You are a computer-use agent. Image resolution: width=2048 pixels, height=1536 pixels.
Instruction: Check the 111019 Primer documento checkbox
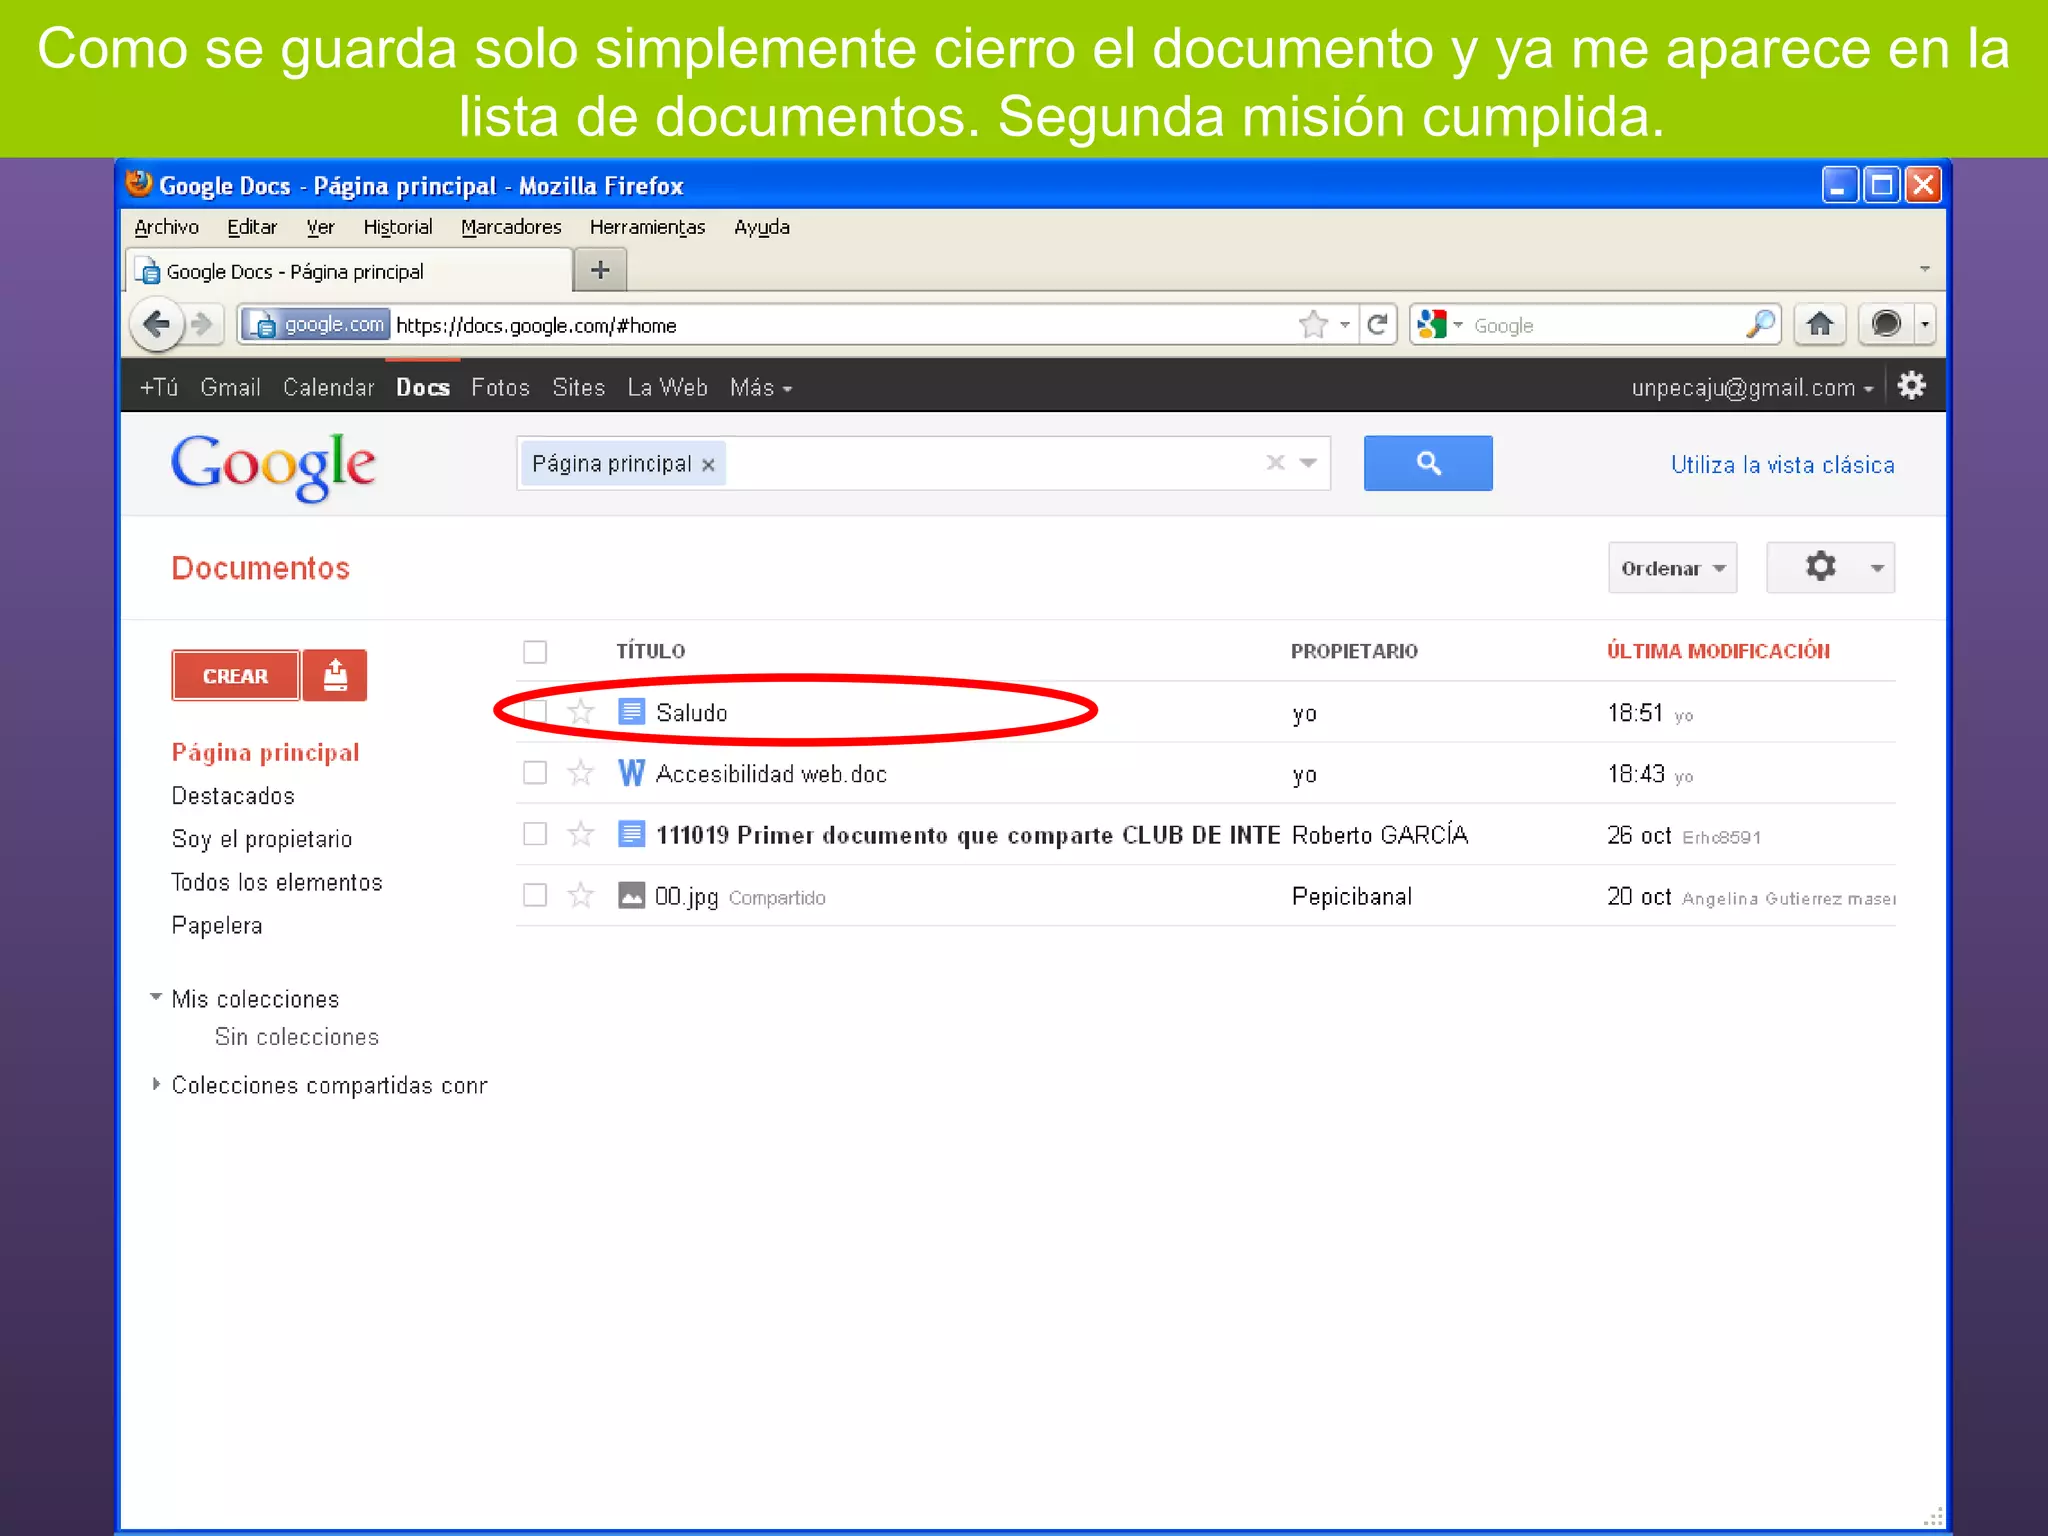click(x=535, y=834)
